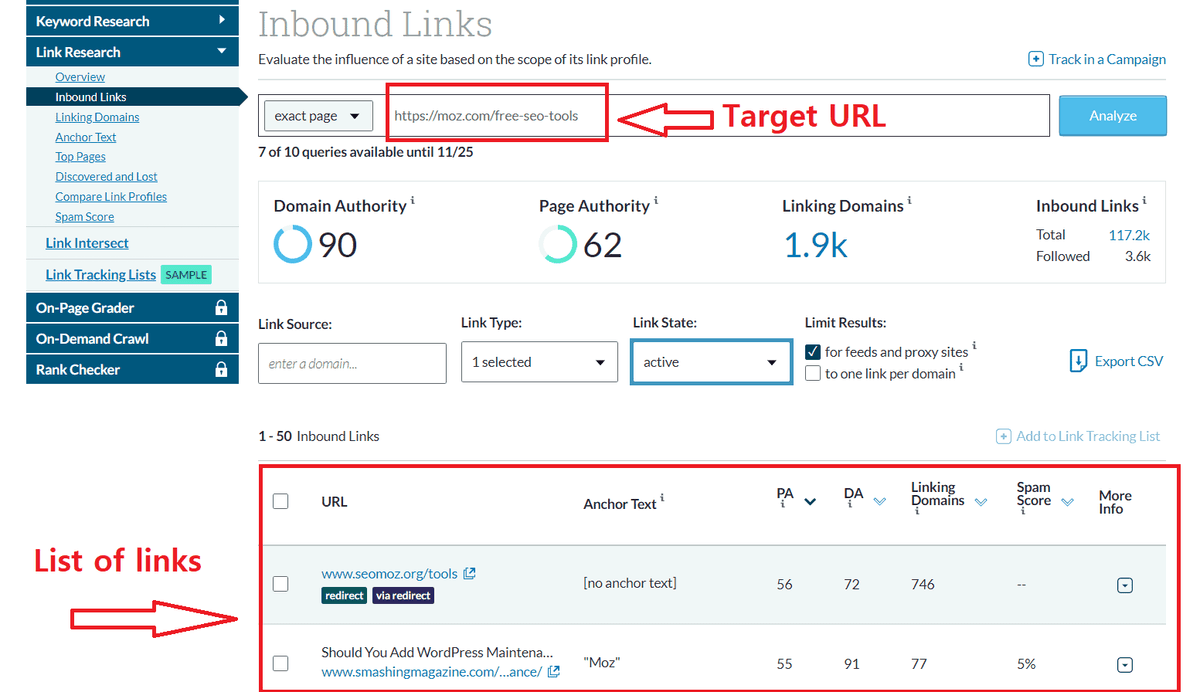Click the plus icon beside Add to Link Tracking List

[x=1003, y=436]
